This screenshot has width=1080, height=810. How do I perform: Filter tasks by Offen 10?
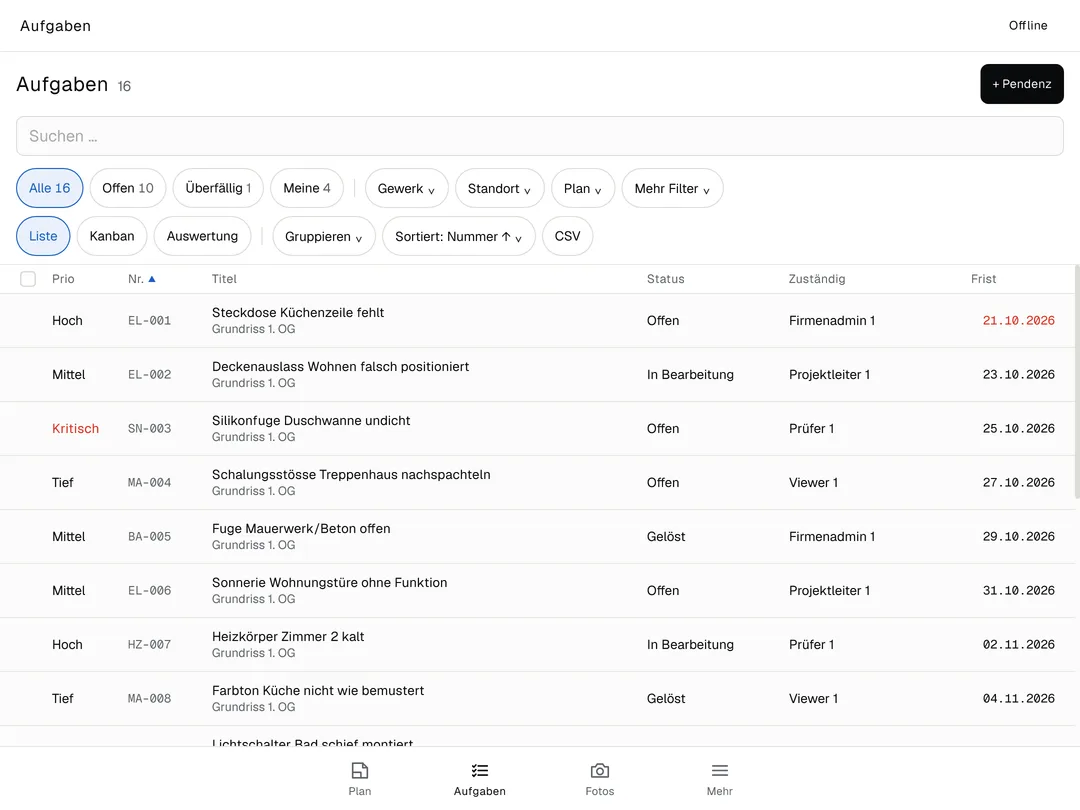127,188
